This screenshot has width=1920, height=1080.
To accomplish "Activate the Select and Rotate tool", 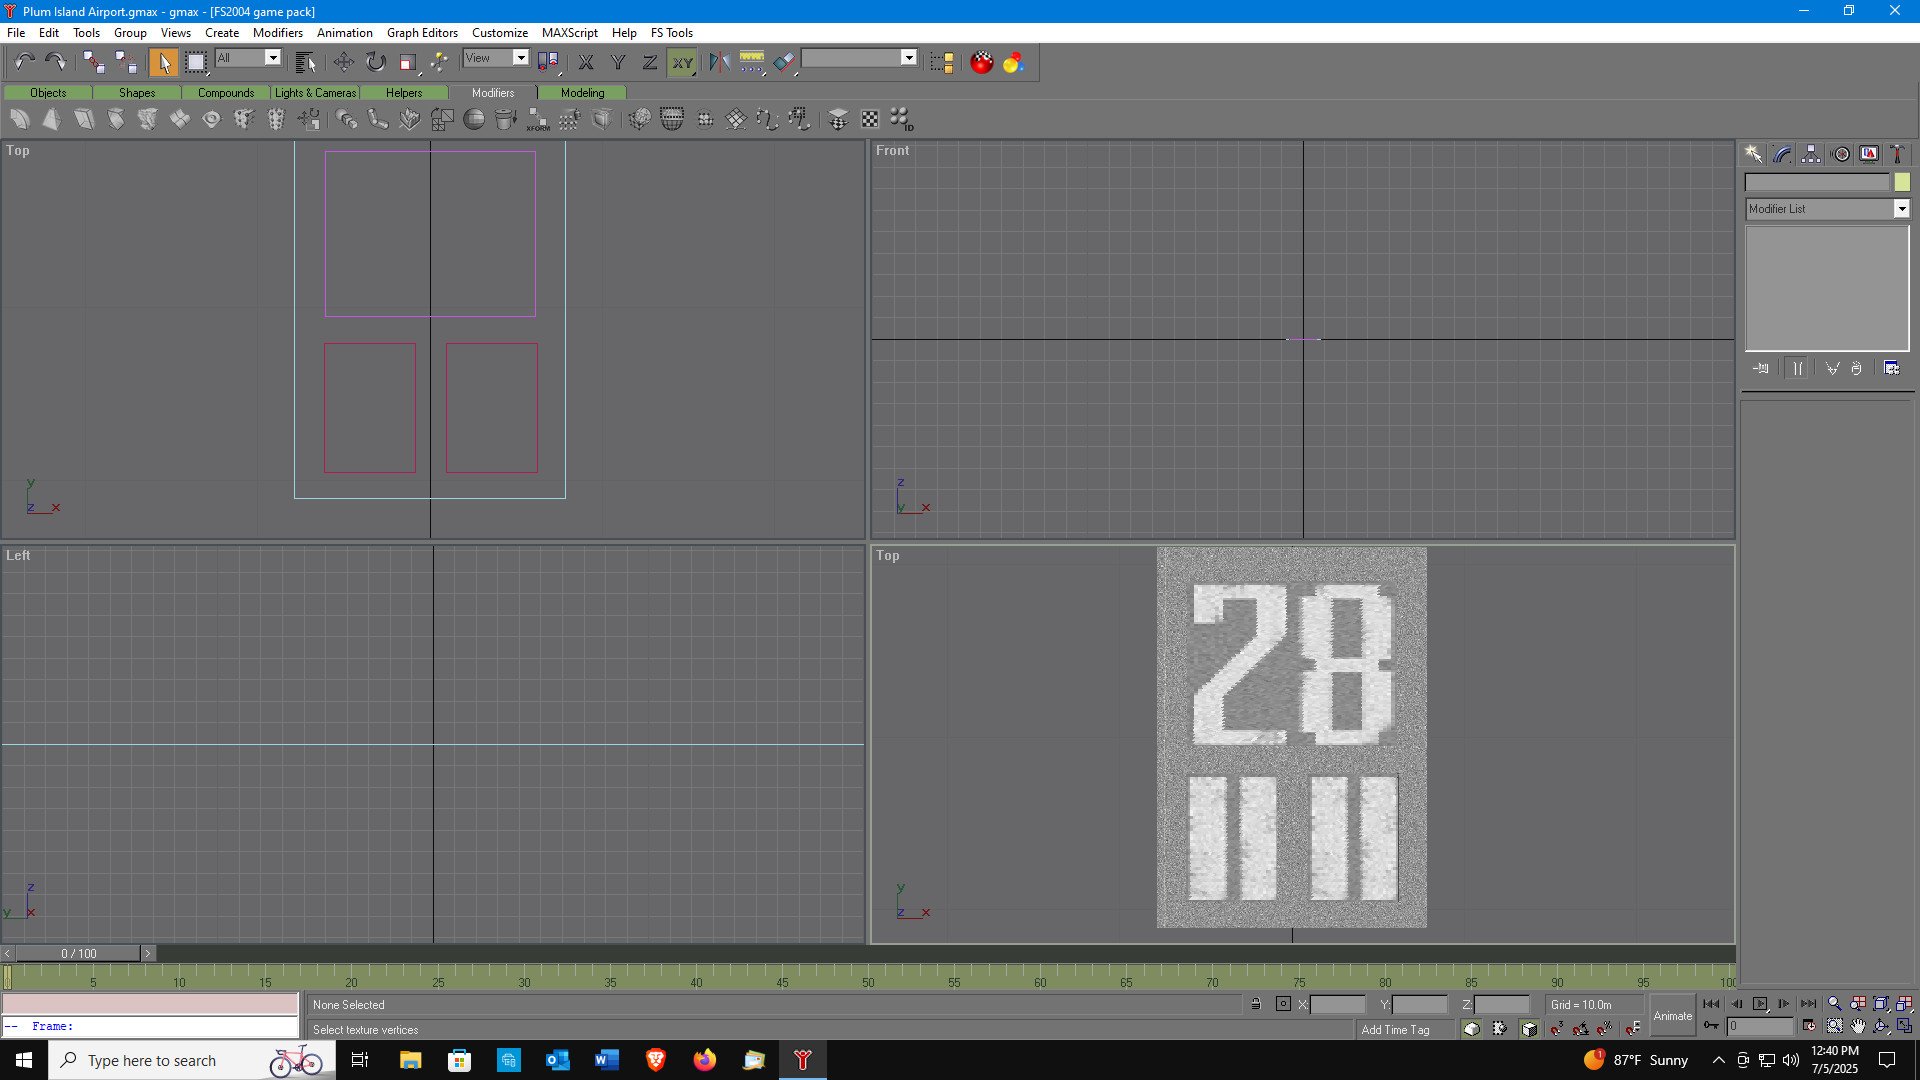I will (x=375, y=62).
